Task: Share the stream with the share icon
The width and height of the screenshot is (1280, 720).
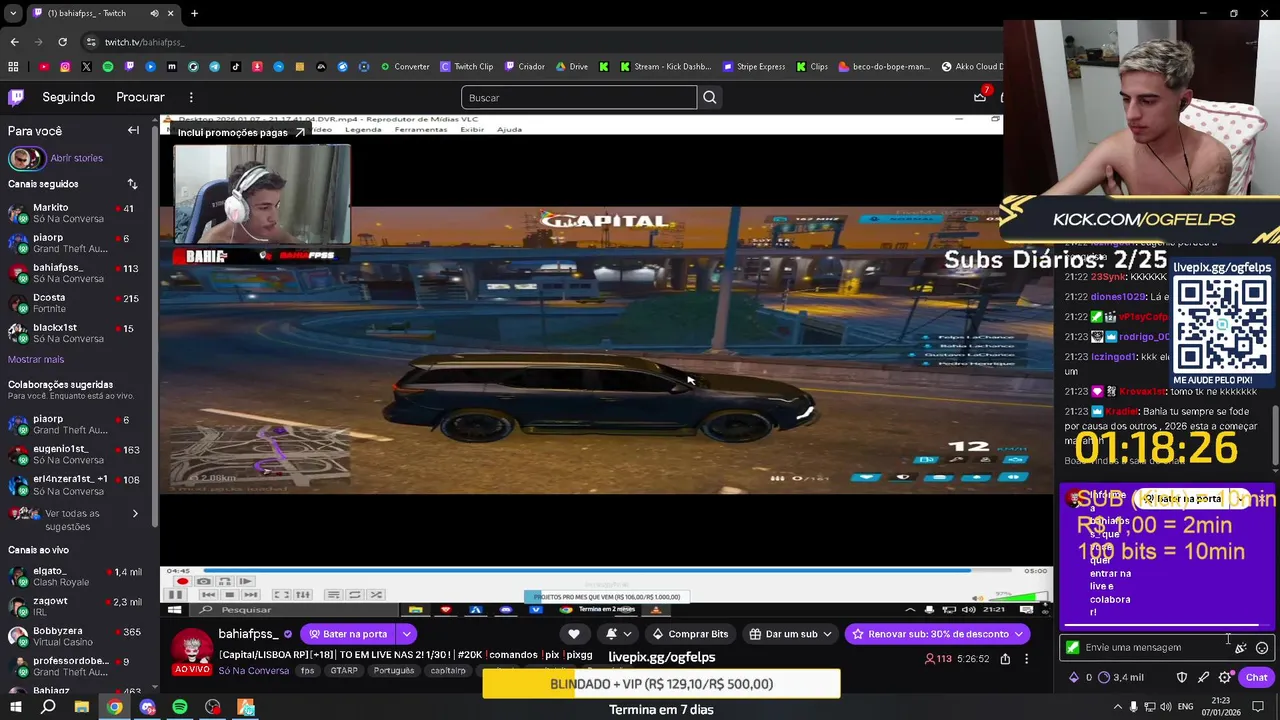Action: (x=1005, y=659)
